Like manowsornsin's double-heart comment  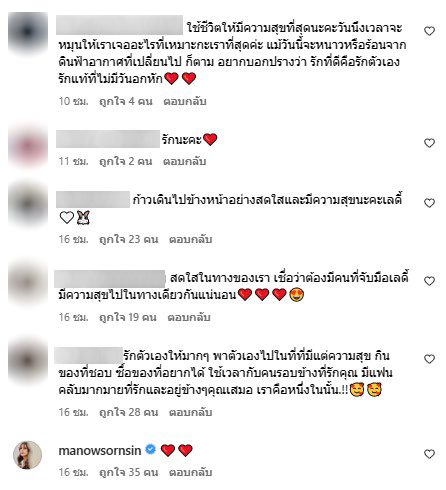point(429,454)
